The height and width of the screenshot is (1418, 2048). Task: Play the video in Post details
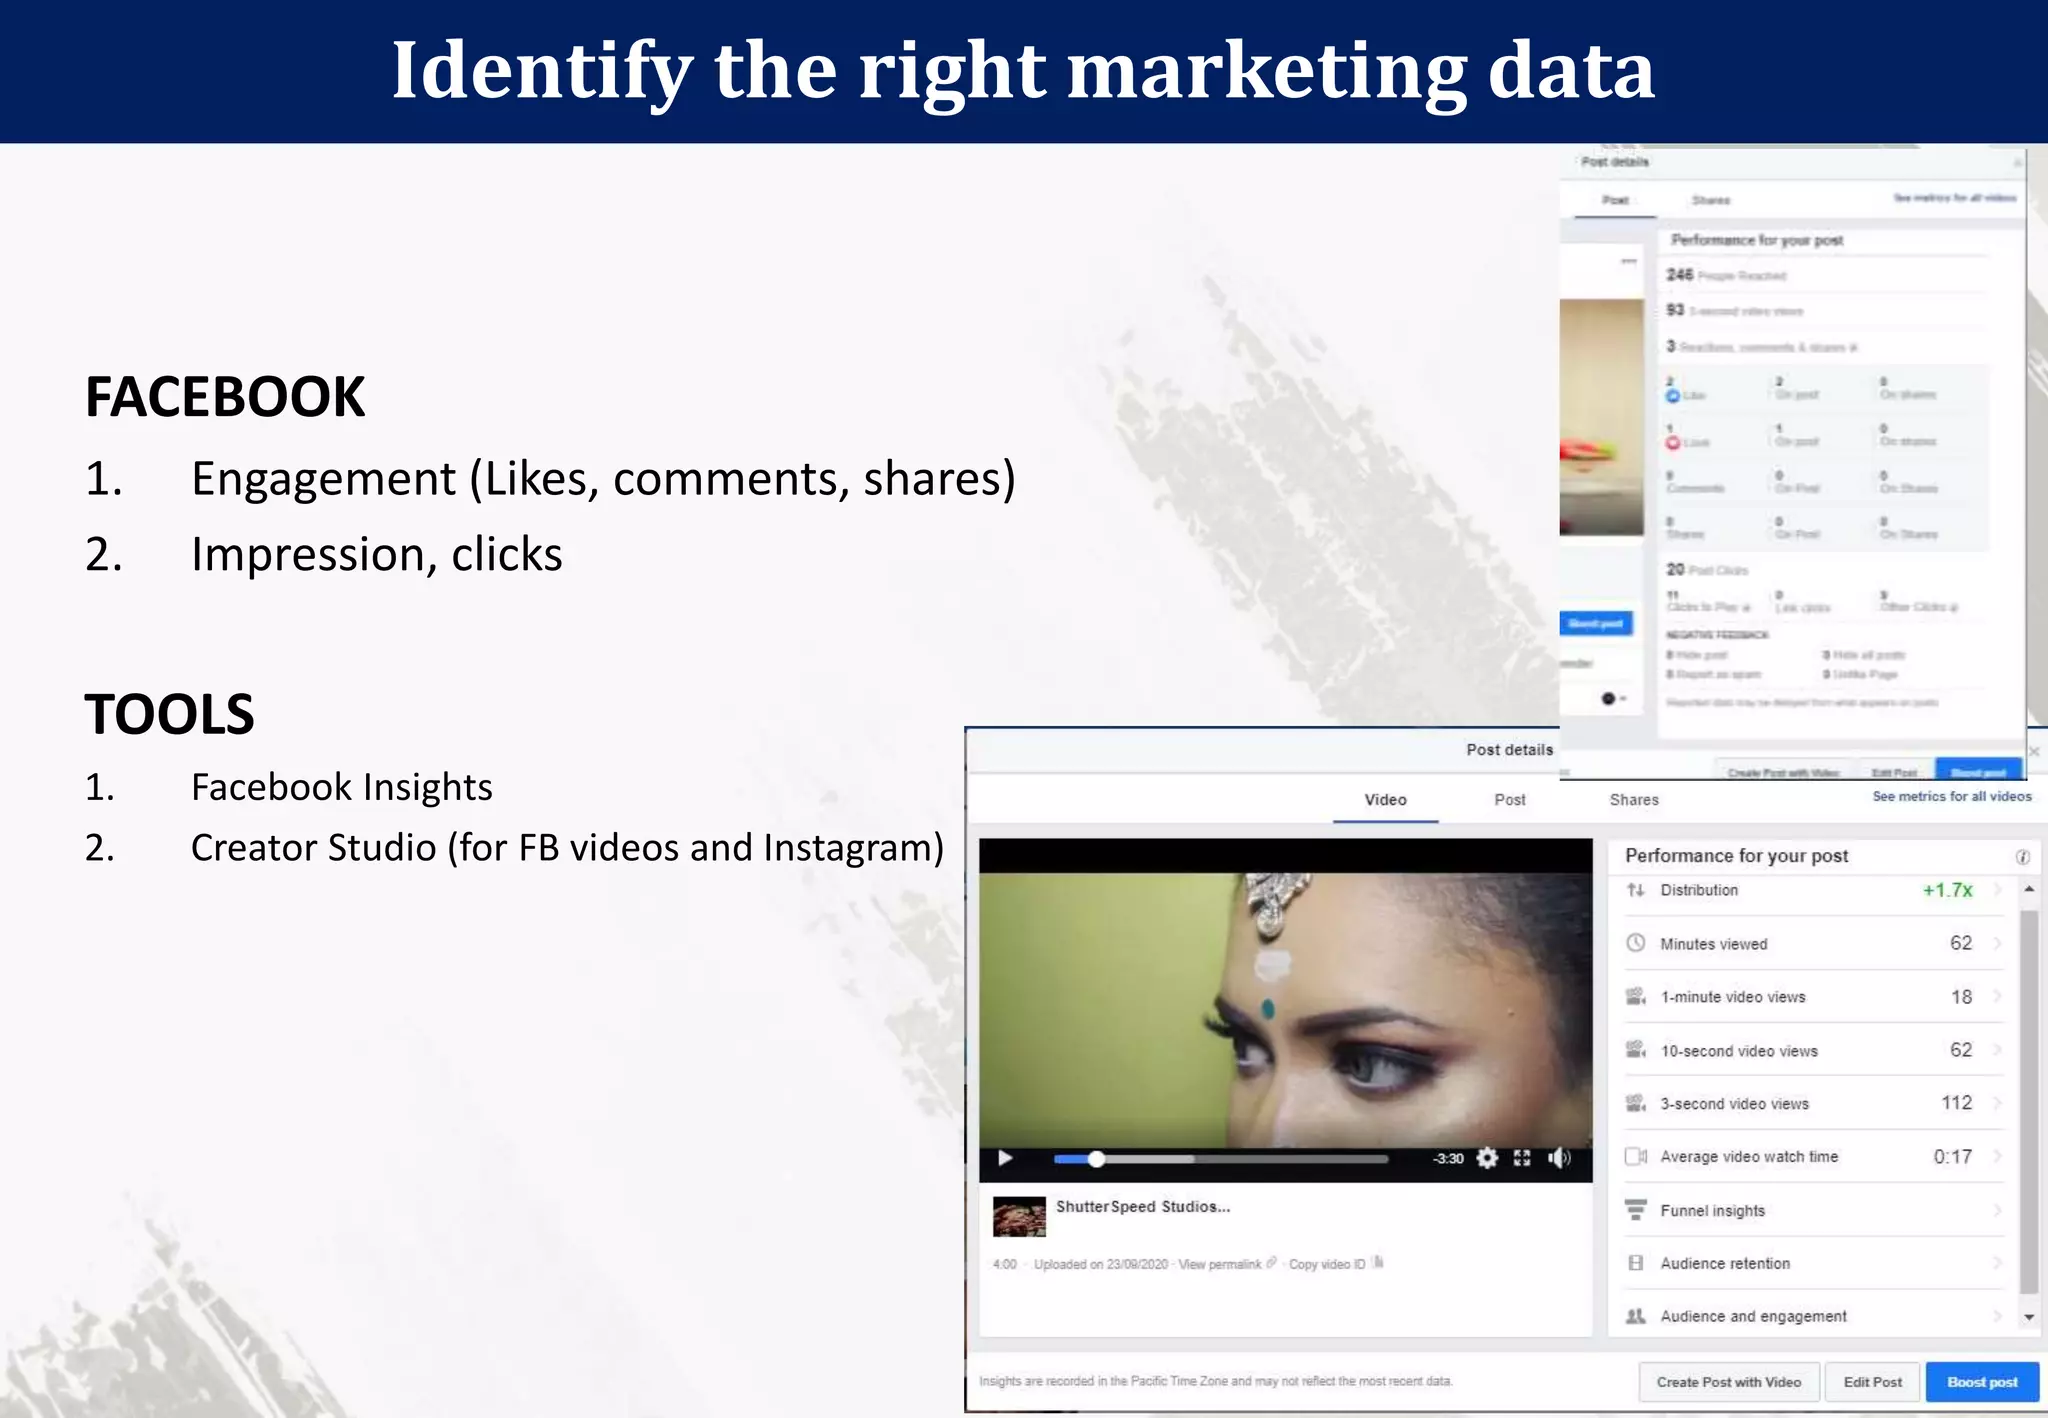pyautogui.click(x=1006, y=1158)
